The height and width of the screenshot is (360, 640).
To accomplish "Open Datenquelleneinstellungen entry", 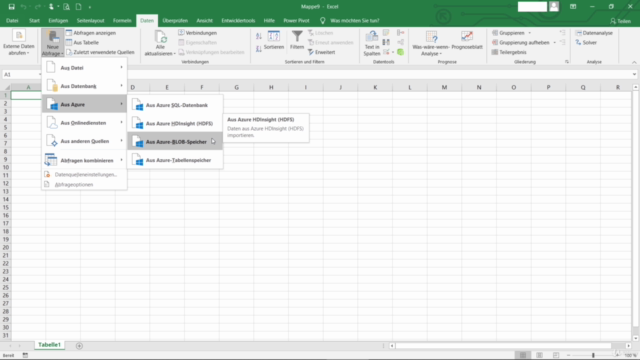I will [x=84, y=175].
